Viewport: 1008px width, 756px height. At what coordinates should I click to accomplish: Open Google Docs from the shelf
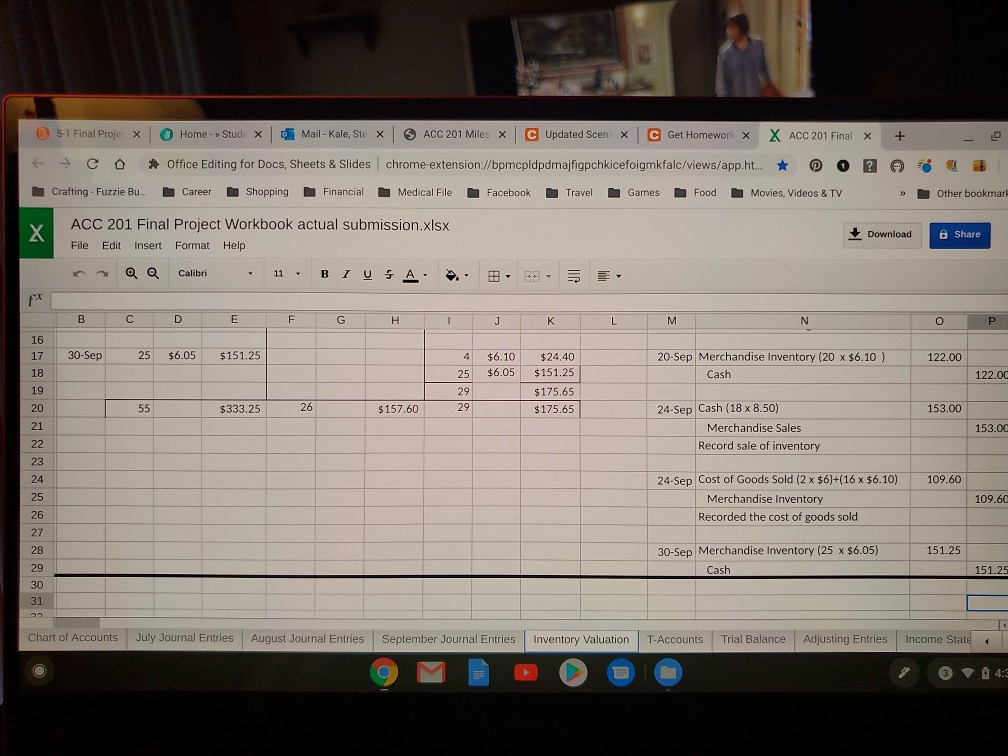pos(478,672)
